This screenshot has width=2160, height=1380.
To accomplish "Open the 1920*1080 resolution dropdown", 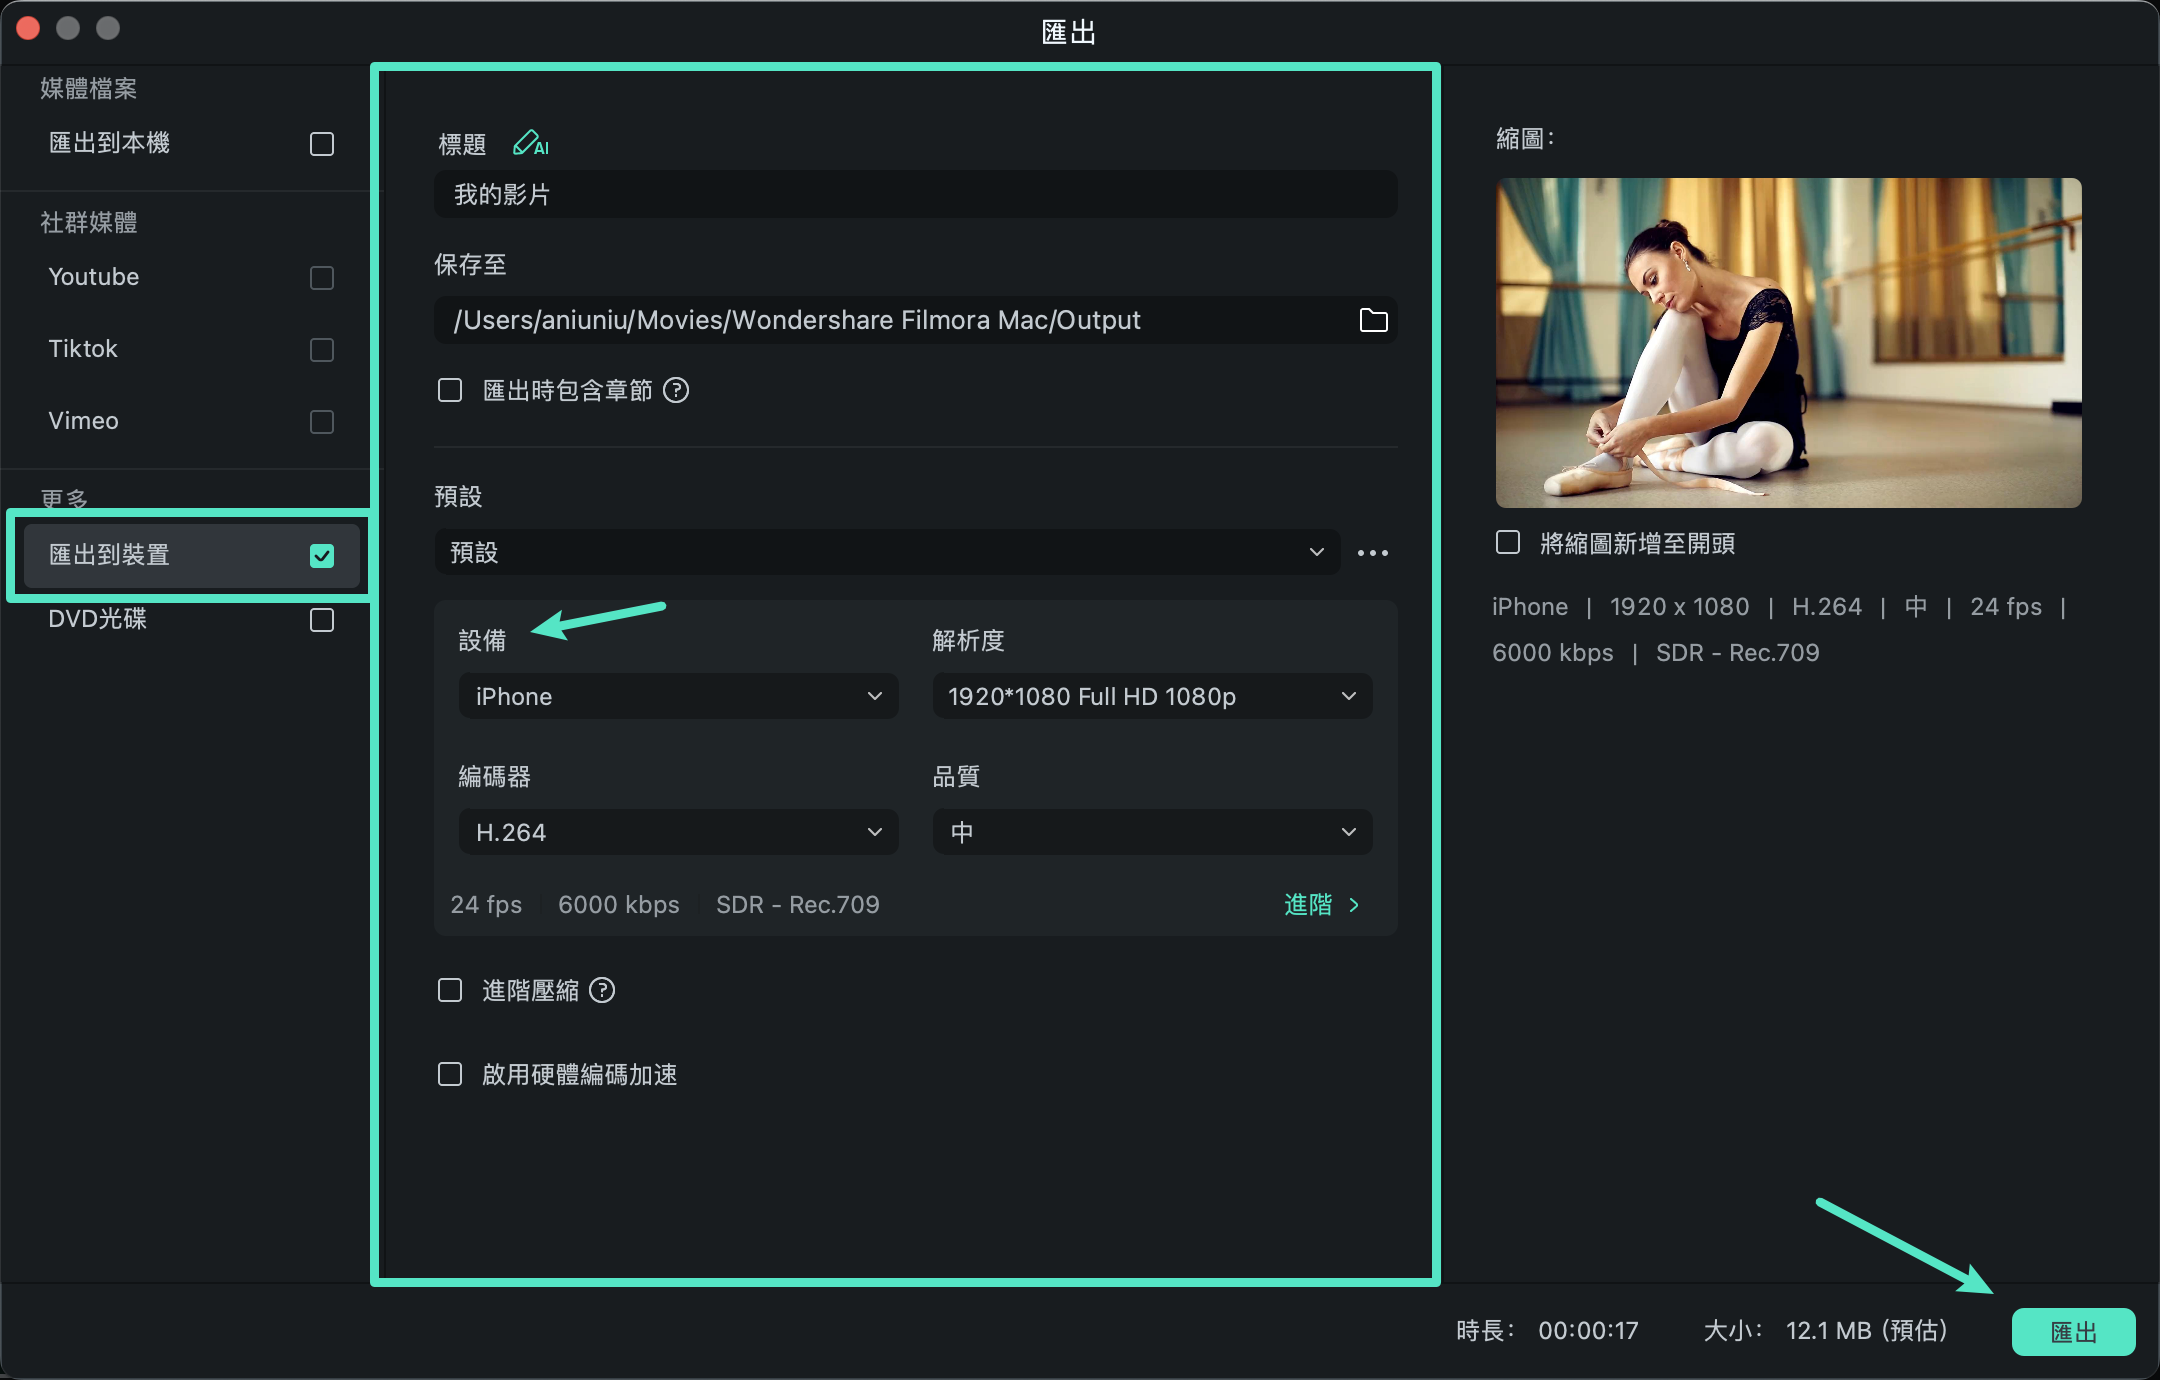I will click(1152, 696).
